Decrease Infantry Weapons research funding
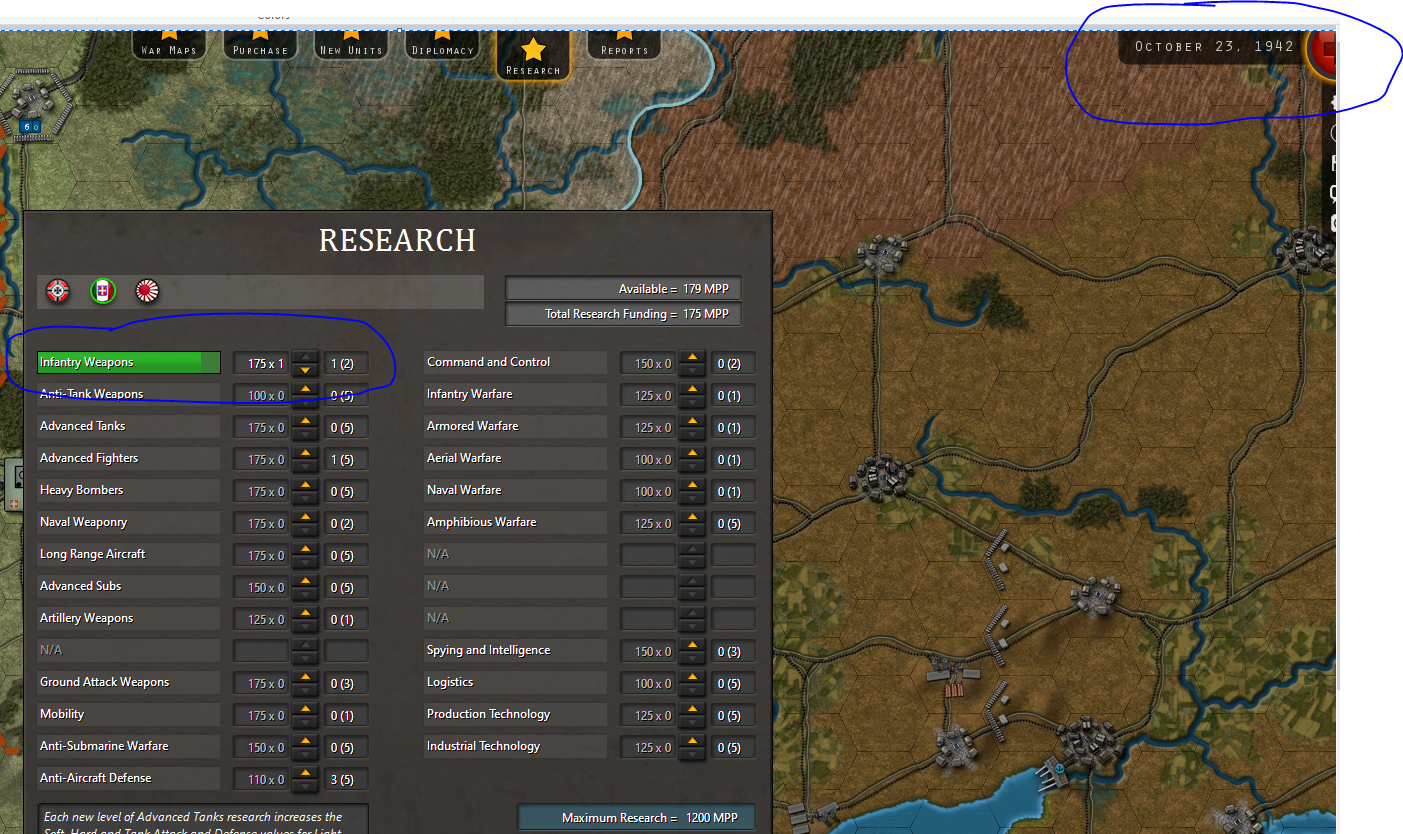Image resolution: width=1403 pixels, height=834 pixels. 306,370
